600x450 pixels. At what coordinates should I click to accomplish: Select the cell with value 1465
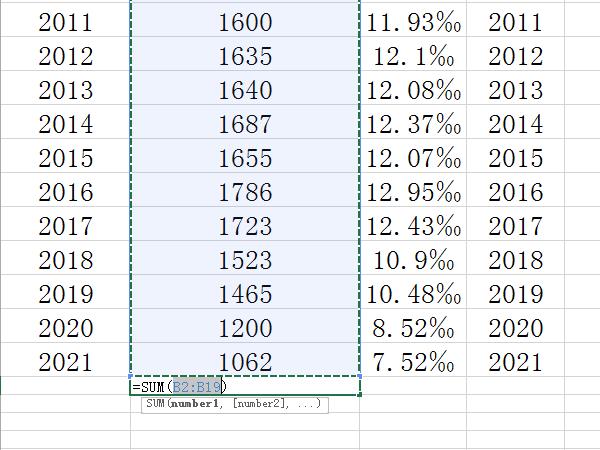coord(244,294)
